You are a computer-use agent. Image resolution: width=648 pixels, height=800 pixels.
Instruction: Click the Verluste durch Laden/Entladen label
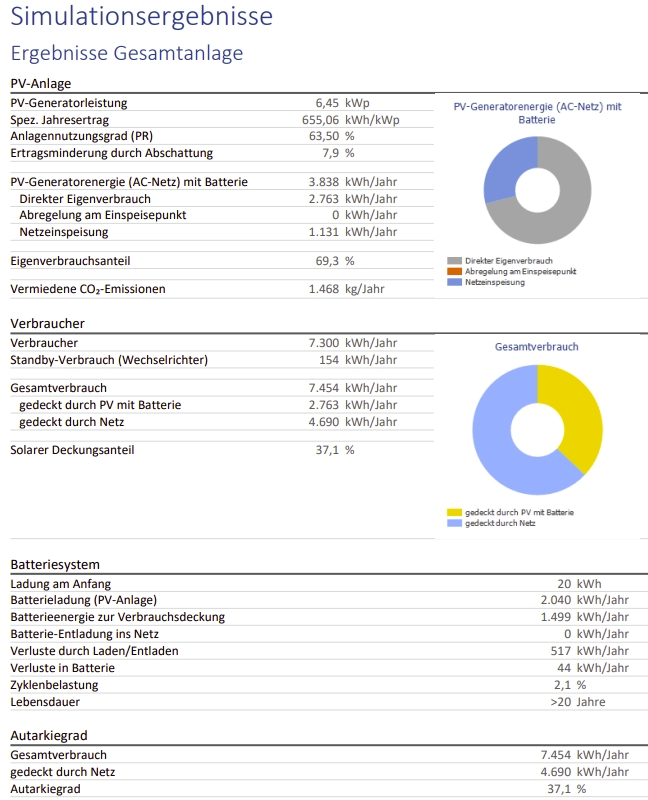click(94, 652)
